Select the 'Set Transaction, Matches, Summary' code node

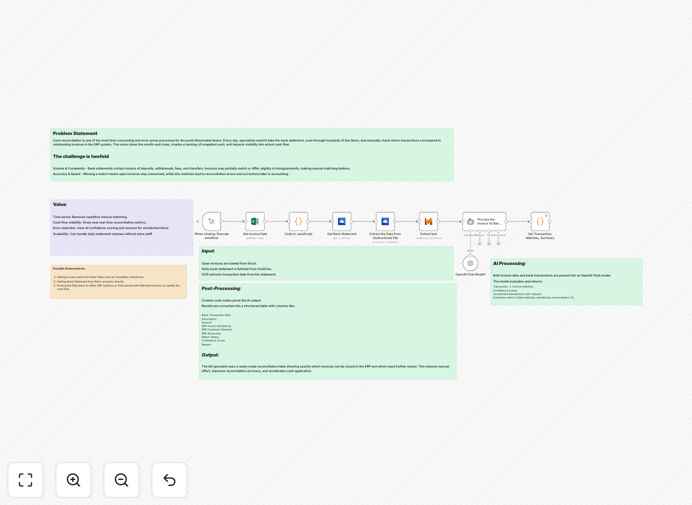pyautogui.click(x=540, y=221)
